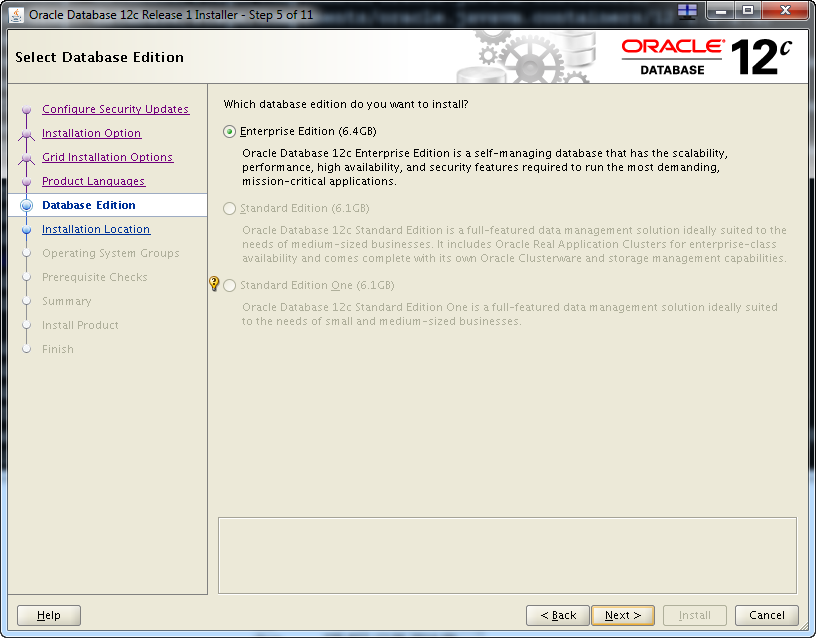Click the Standard Edition description paragraph
Screen dimensions: 816x638
point(515,245)
